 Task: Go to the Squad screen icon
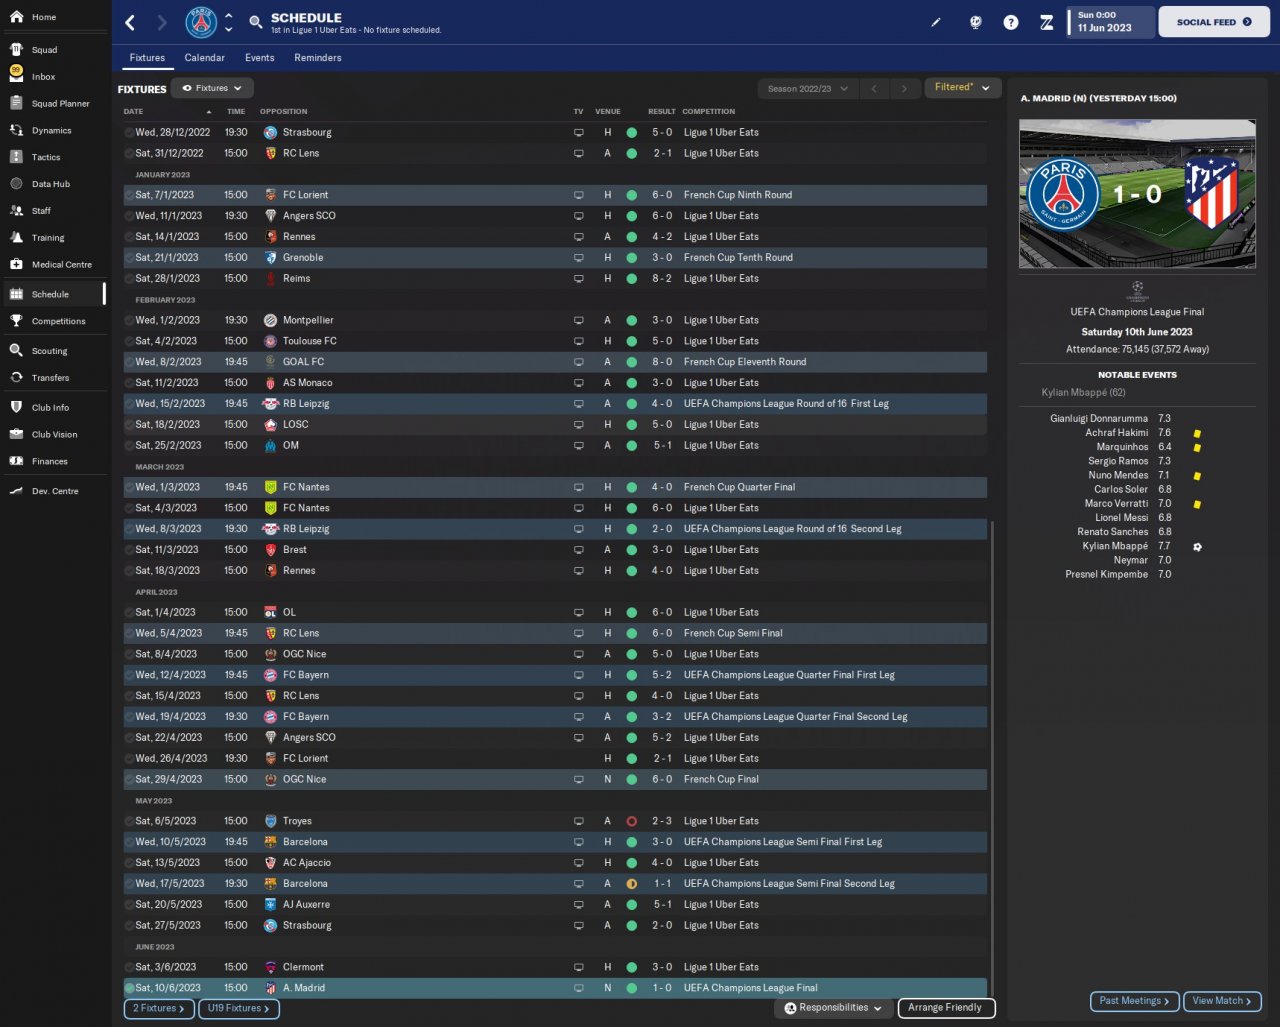coord(16,50)
